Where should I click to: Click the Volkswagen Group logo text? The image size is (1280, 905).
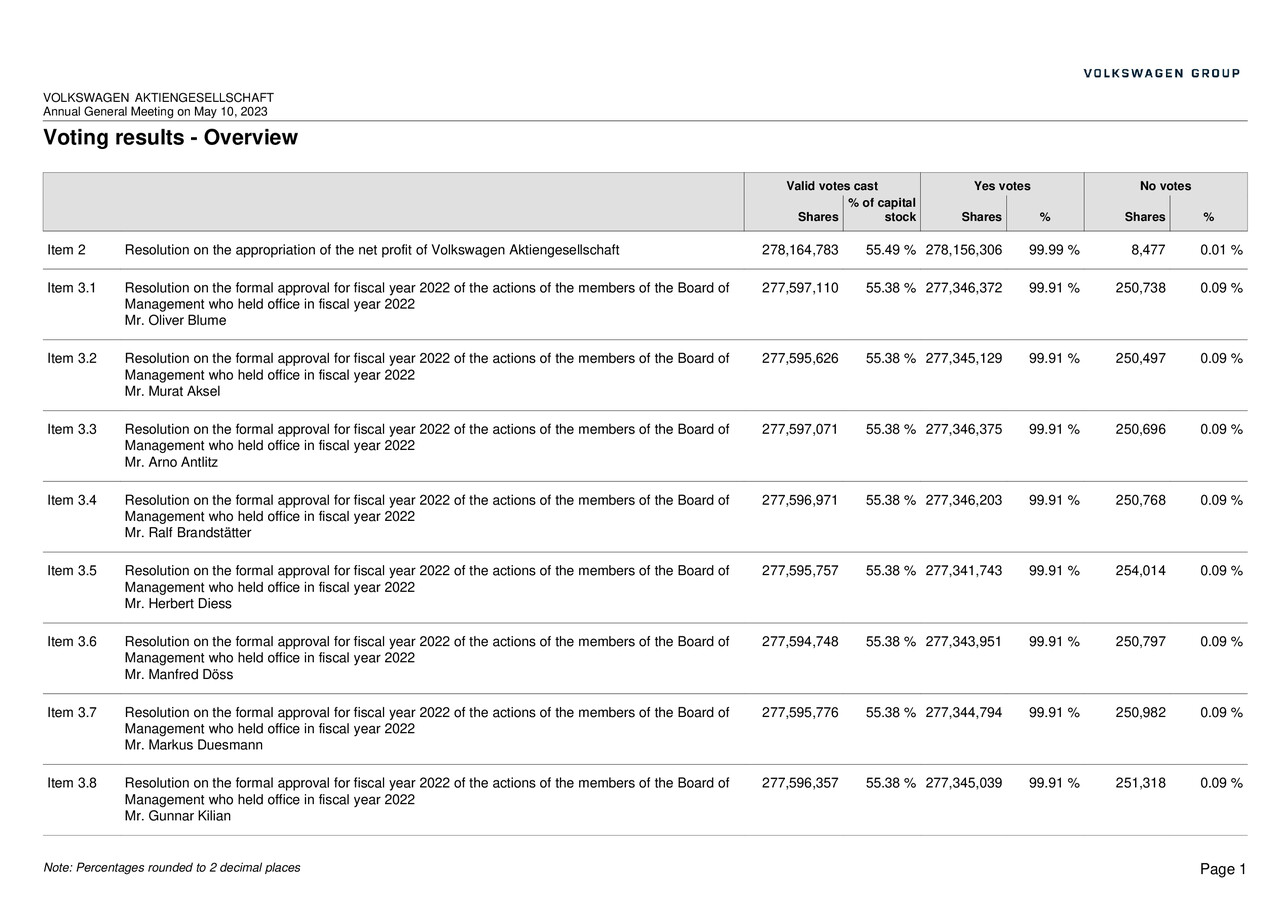(1162, 73)
